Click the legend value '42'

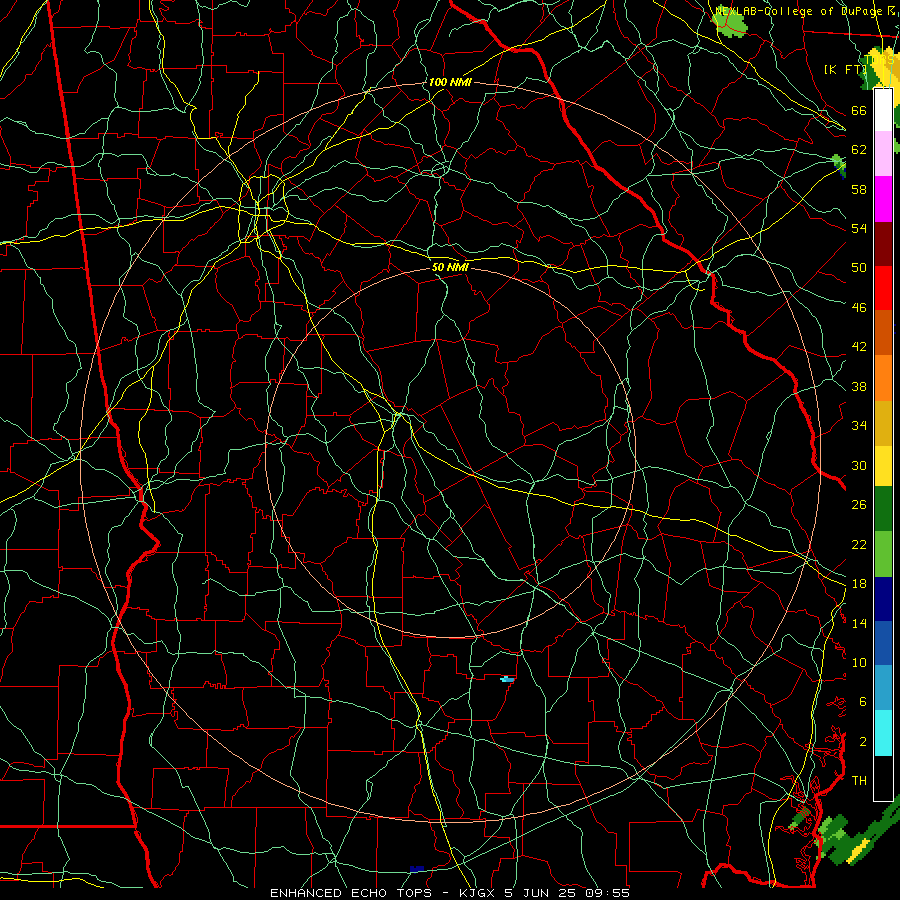859,347
